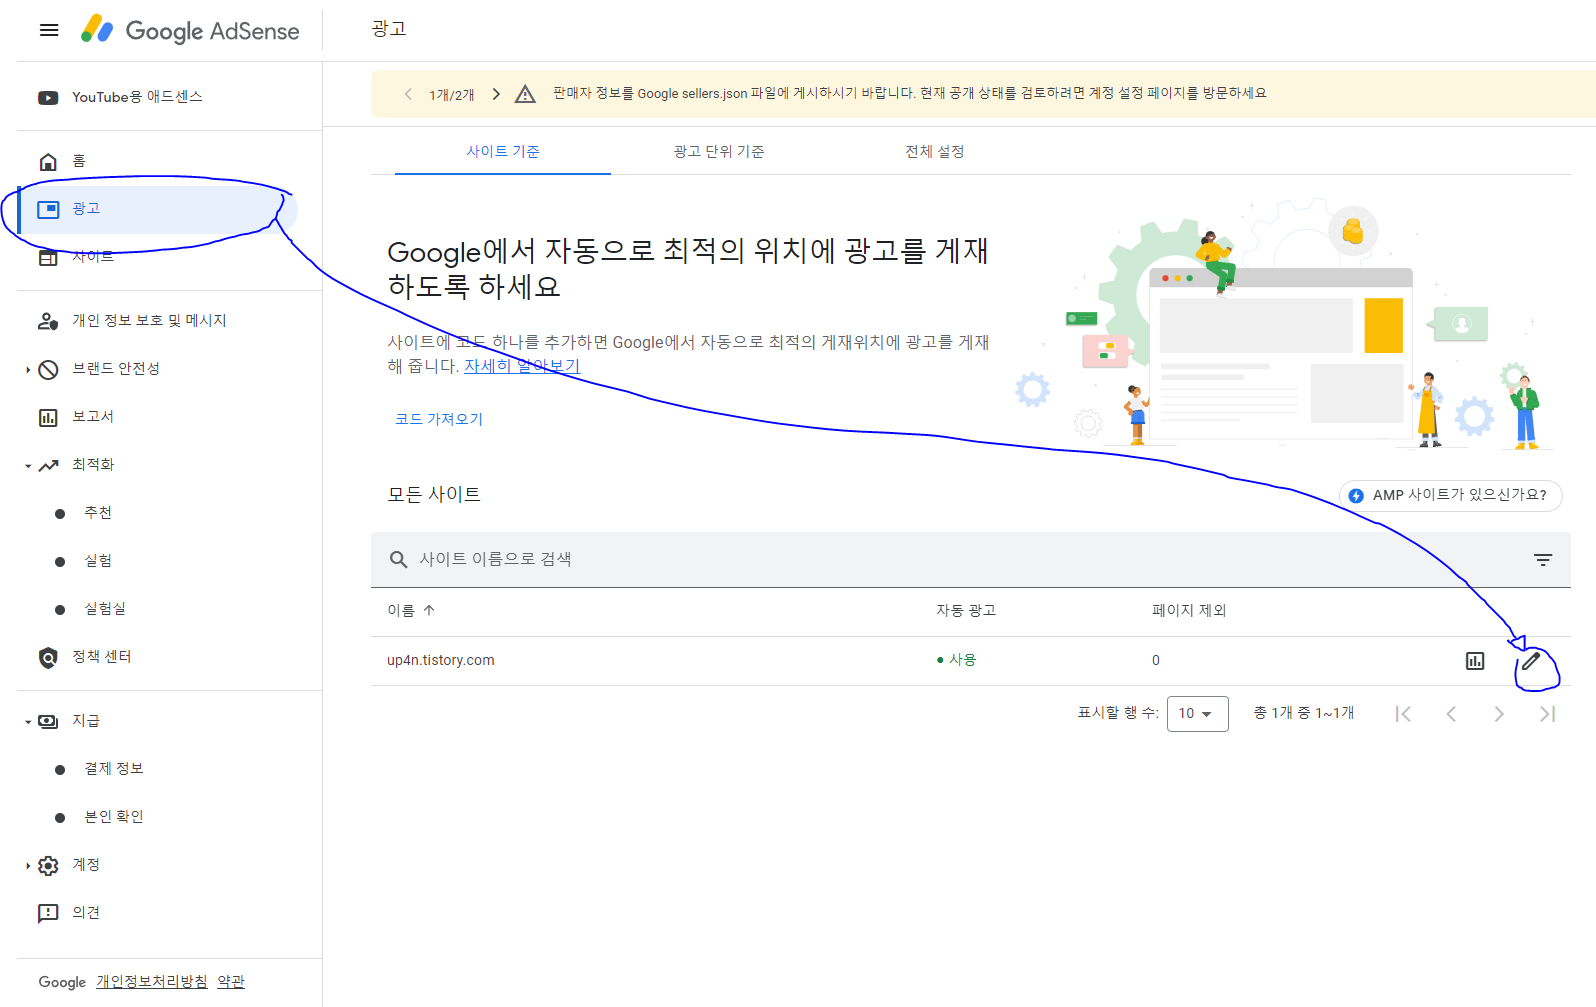Viewport: 1596px width, 1007px height.
Task: Open 자세히 알아보기 link
Action: [522, 366]
